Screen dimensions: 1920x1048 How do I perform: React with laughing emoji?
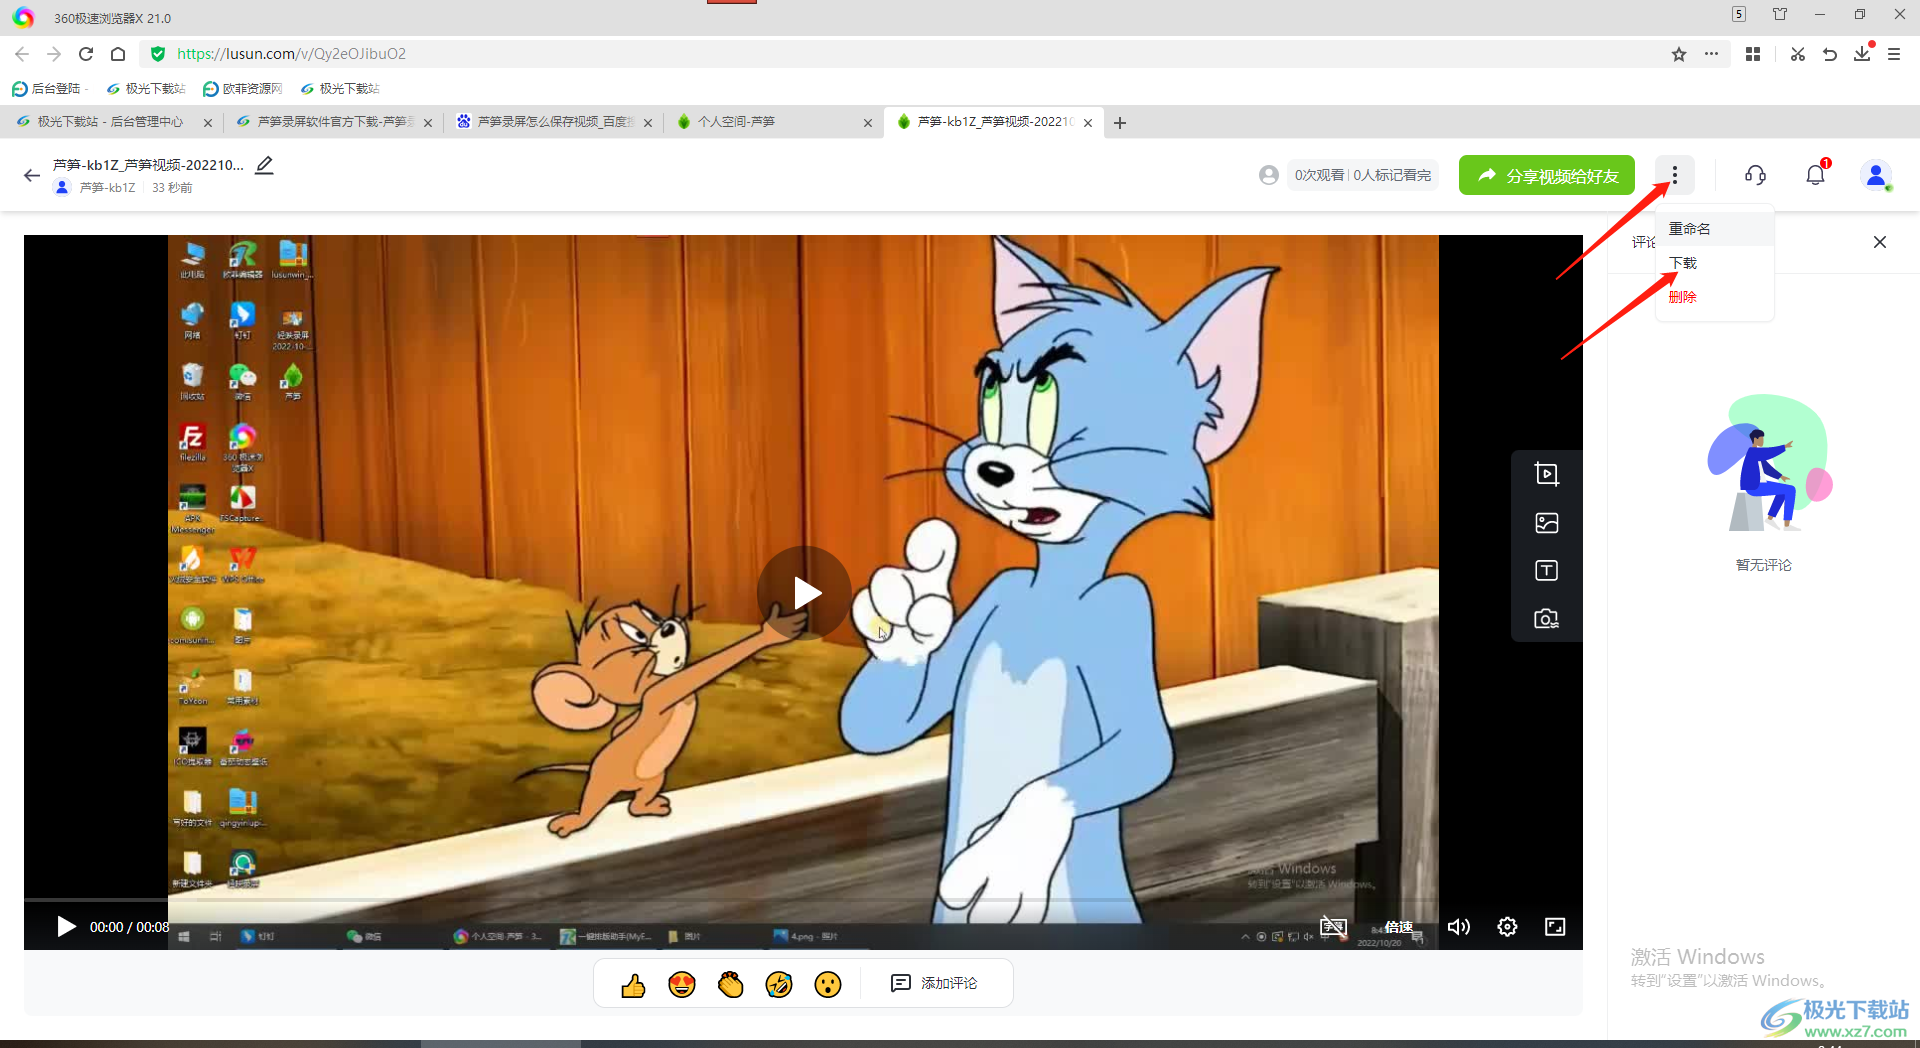click(x=779, y=985)
